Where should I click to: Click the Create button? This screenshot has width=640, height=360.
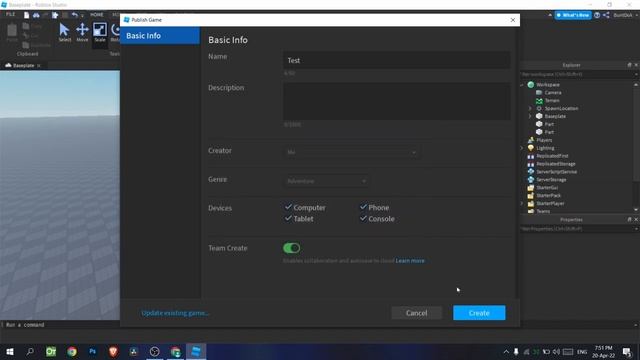[x=479, y=313]
